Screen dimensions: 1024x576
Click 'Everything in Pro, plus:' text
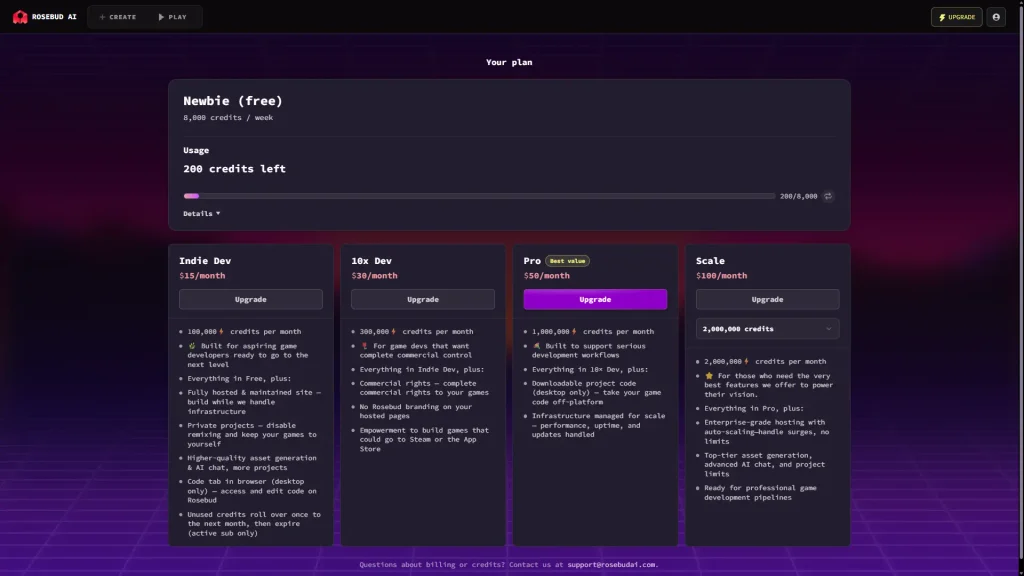point(754,409)
